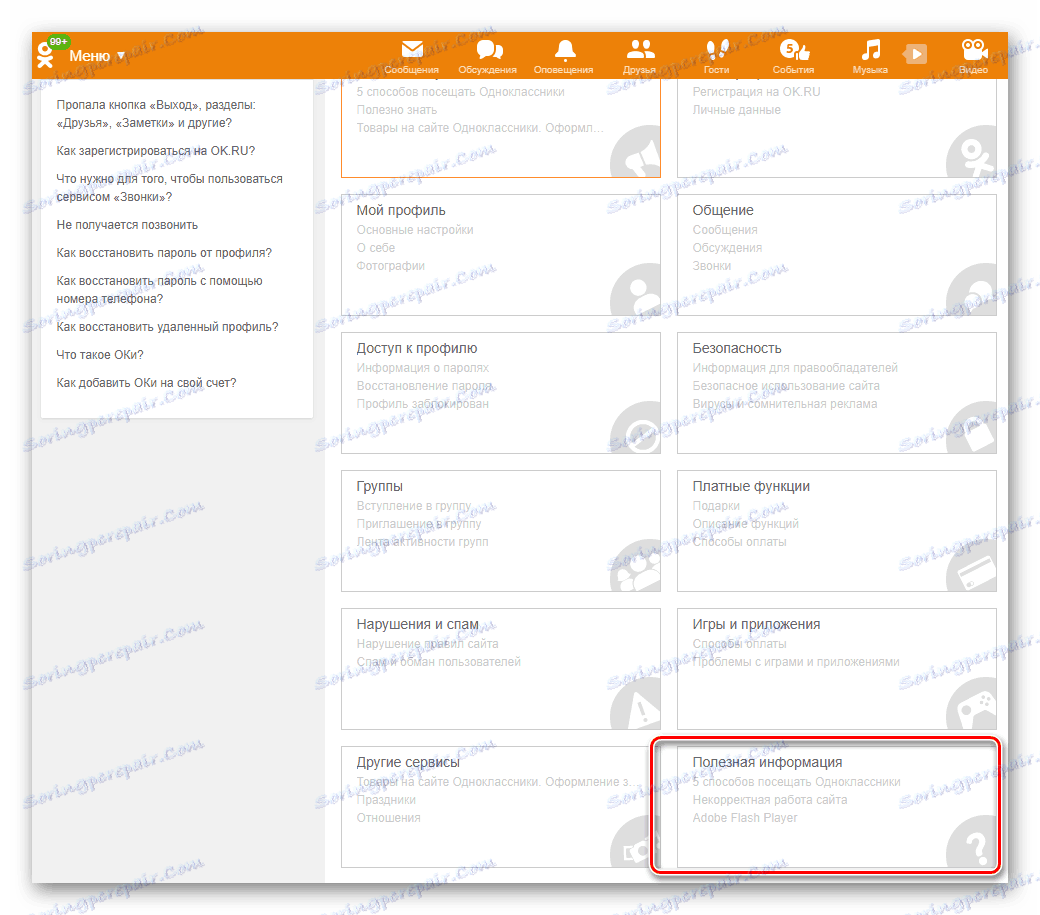Open Сообщения via the envelope icon

point(411,48)
